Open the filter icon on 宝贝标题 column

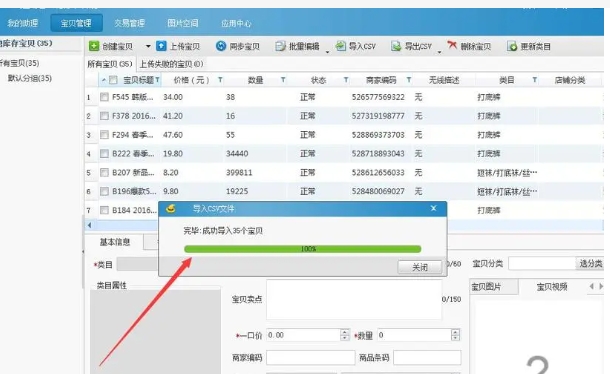(158, 80)
